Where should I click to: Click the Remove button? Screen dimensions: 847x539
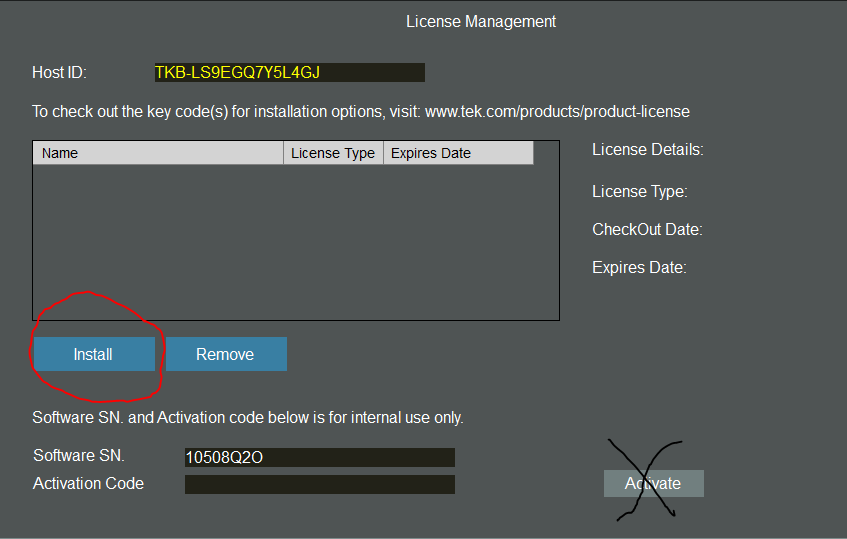226,354
